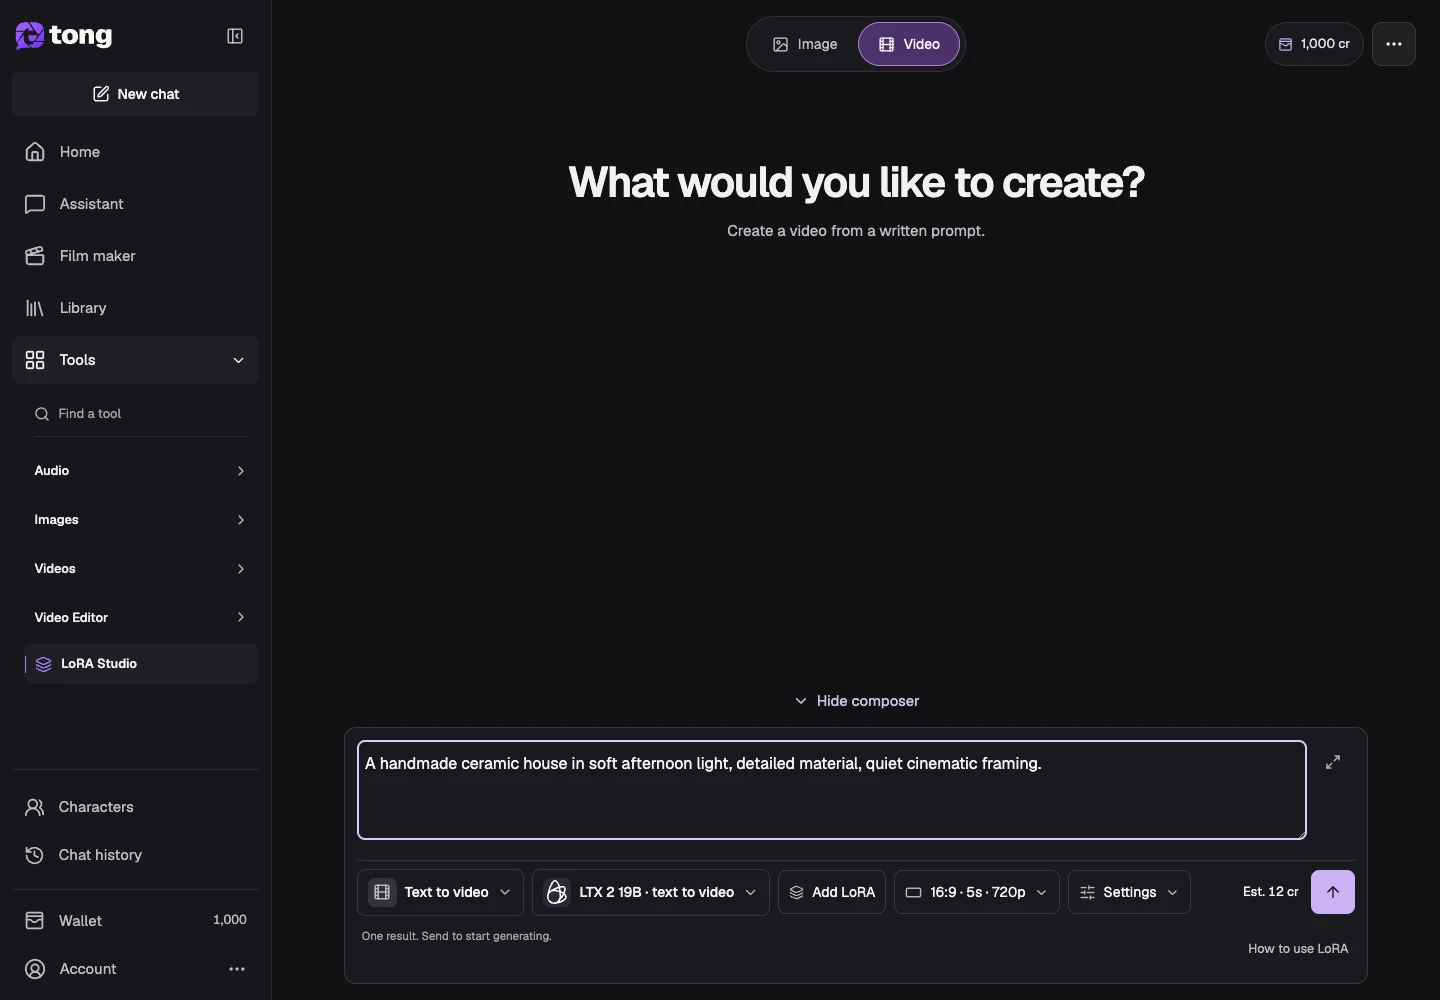Image resolution: width=1440 pixels, height=1000 pixels.
Task: Hide composer panel toggle
Action: [x=856, y=701]
